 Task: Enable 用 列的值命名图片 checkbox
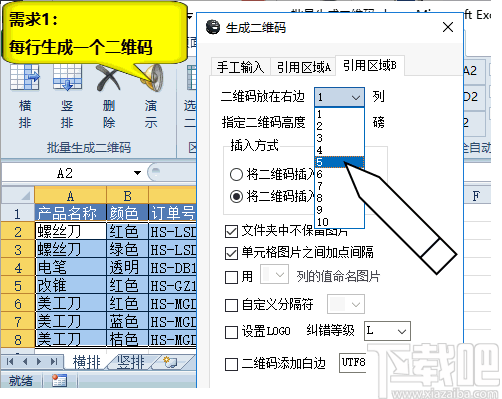click(231, 277)
